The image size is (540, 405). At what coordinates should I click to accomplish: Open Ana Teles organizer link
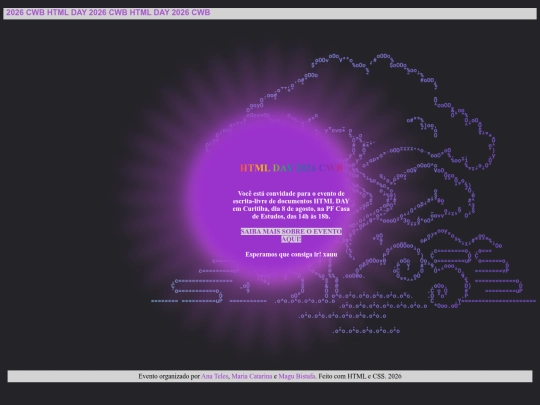coord(215,376)
